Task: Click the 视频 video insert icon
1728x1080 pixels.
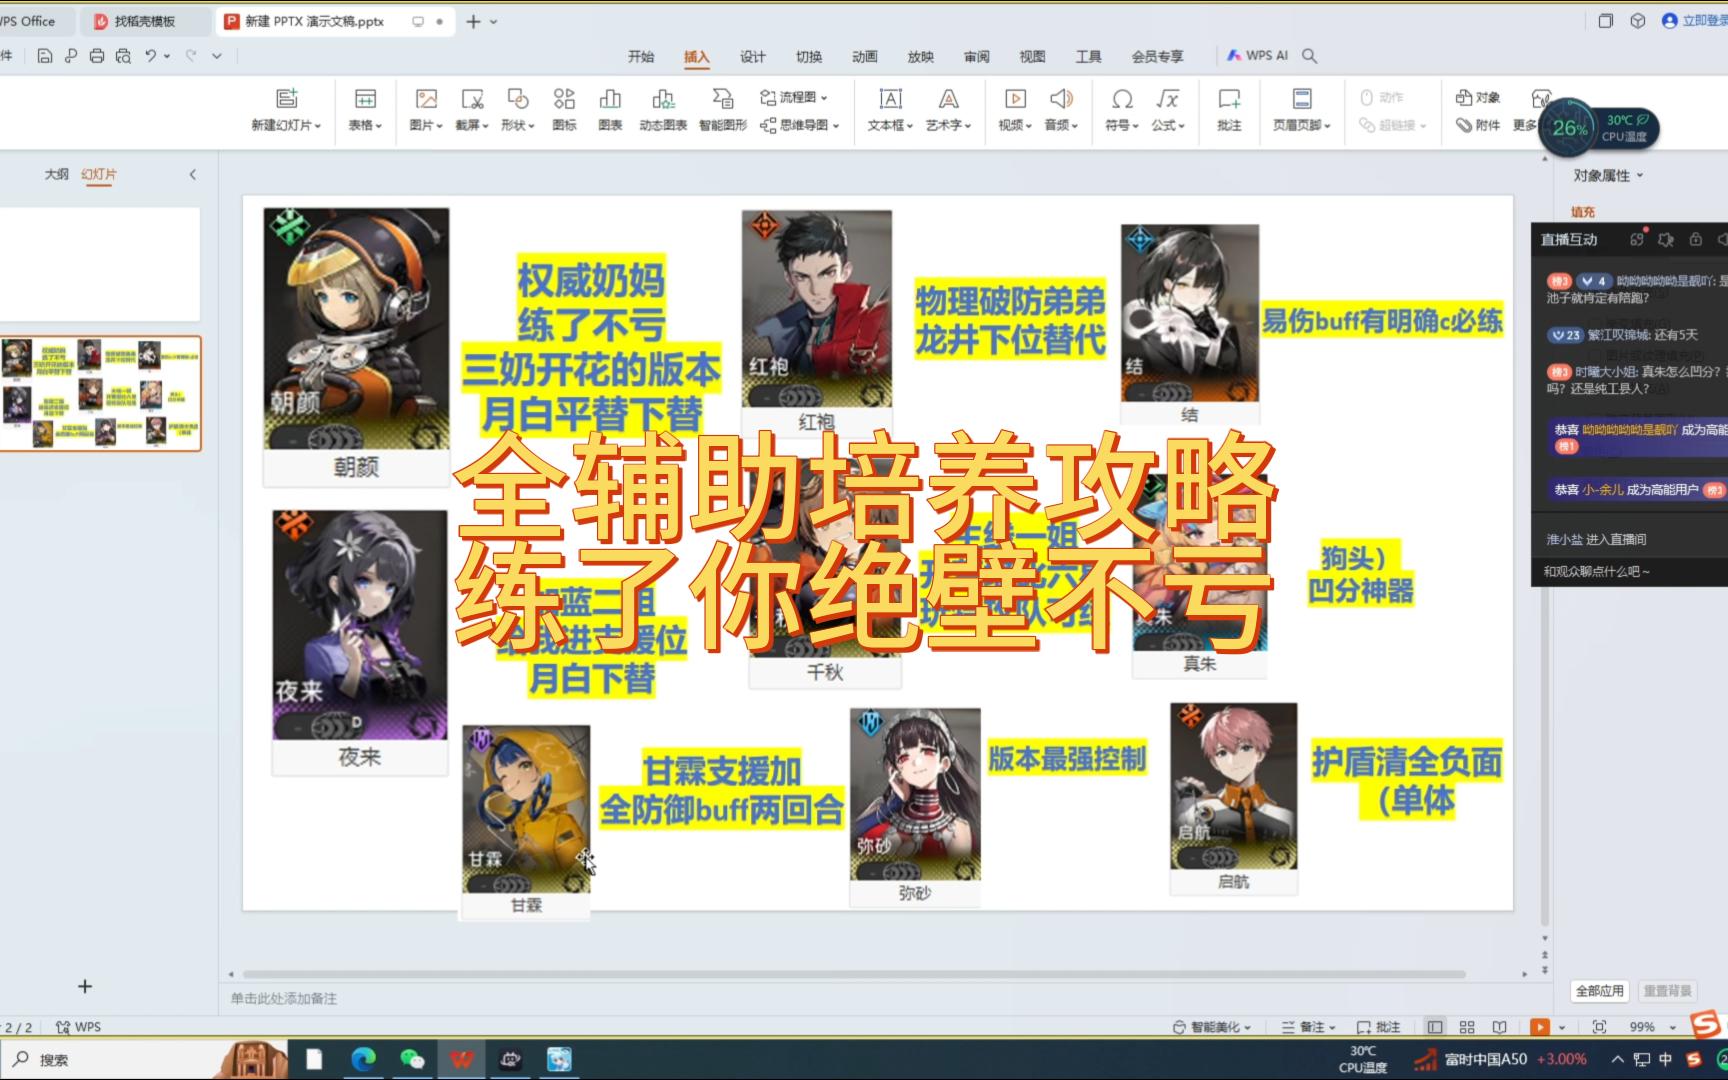Action: (1015, 99)
